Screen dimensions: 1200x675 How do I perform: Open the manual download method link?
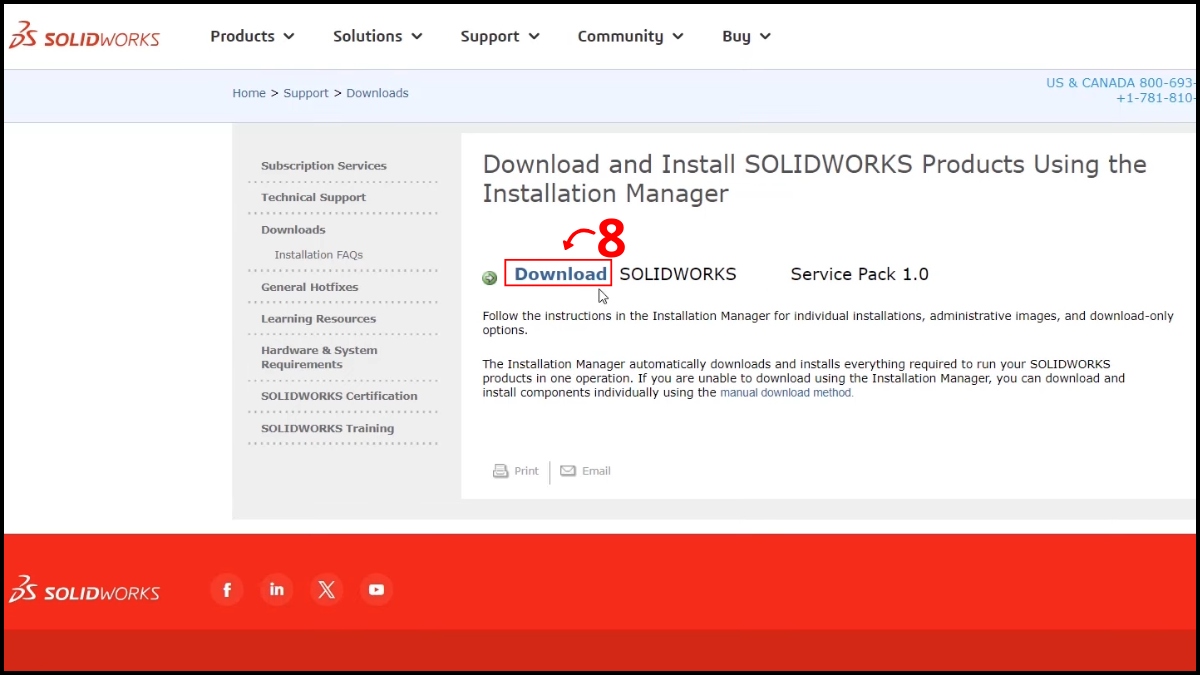coord(787,393)
